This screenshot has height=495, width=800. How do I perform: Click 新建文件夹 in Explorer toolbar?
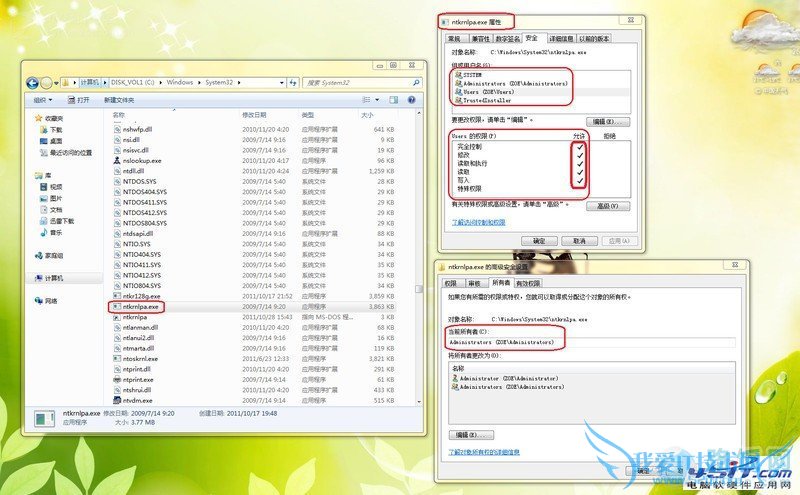tap(119, 100)
